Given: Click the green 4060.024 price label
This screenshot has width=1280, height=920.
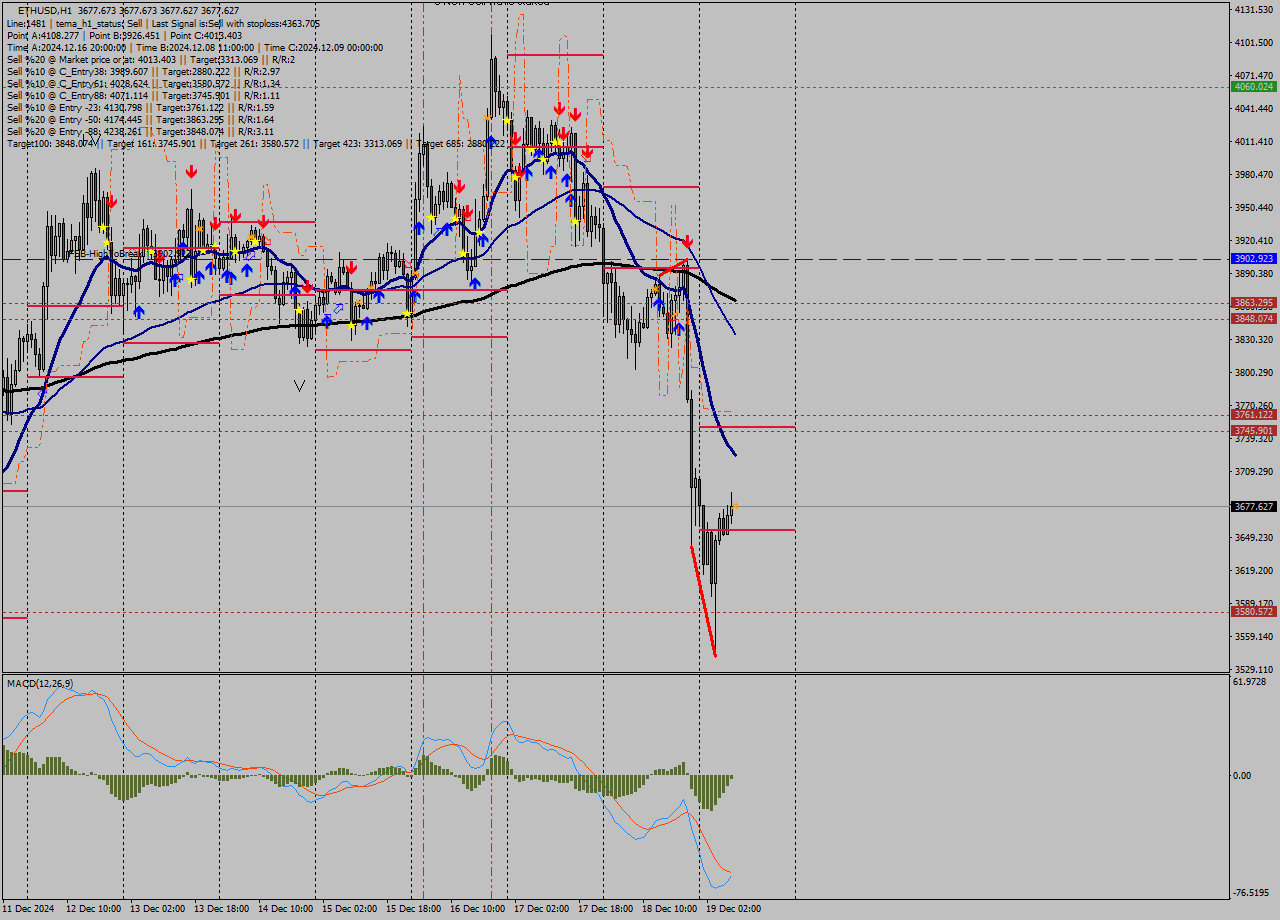Looking at the screenshot, I should click(1252, 88).
